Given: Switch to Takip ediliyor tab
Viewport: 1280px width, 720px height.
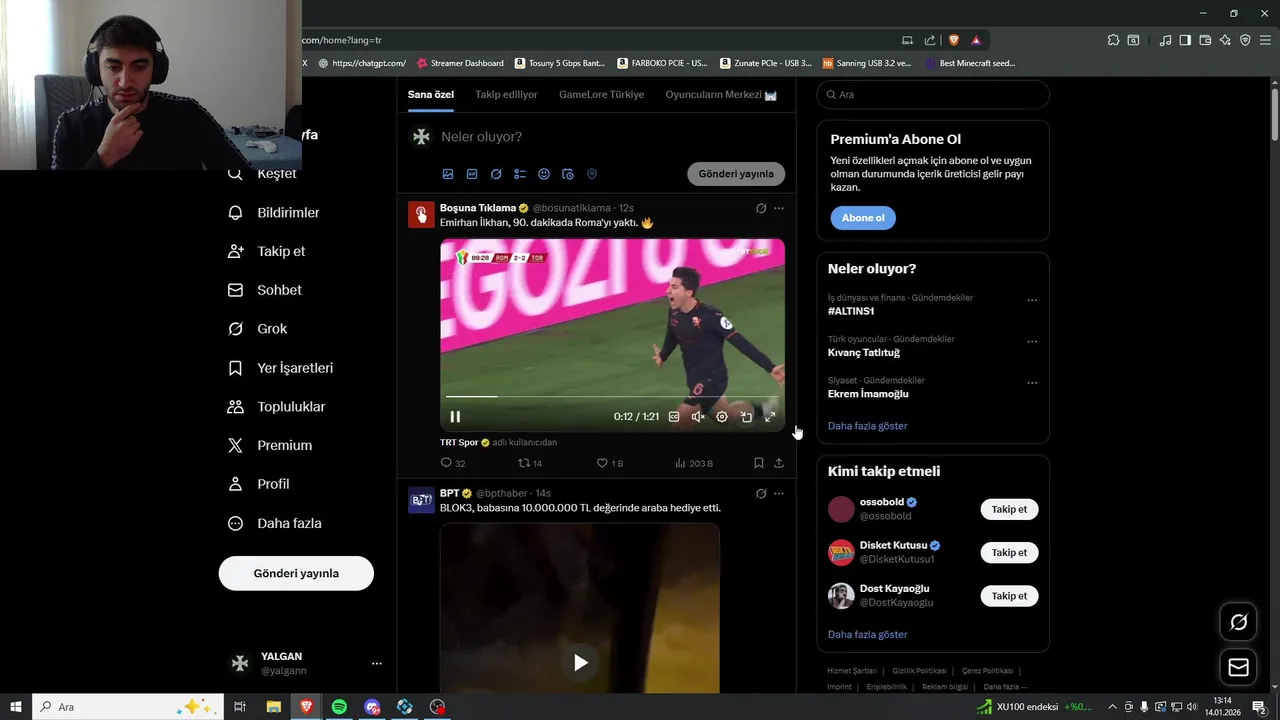Looking at the screenshot, I should click(506, 94).
